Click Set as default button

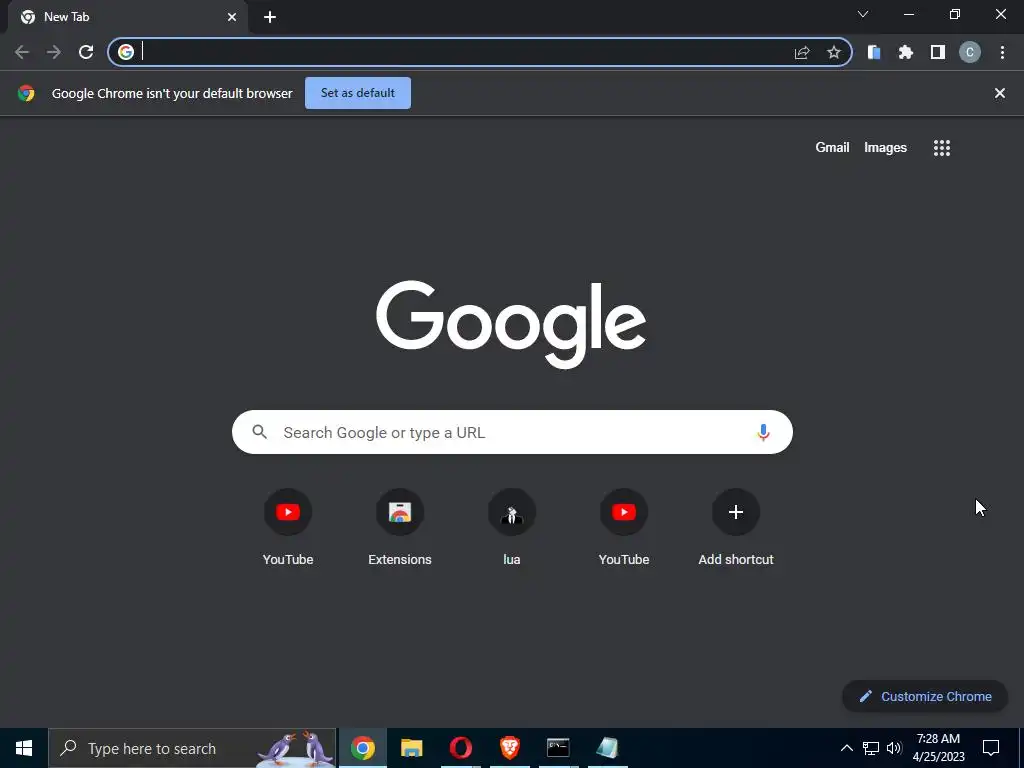[x=358, y=93]
